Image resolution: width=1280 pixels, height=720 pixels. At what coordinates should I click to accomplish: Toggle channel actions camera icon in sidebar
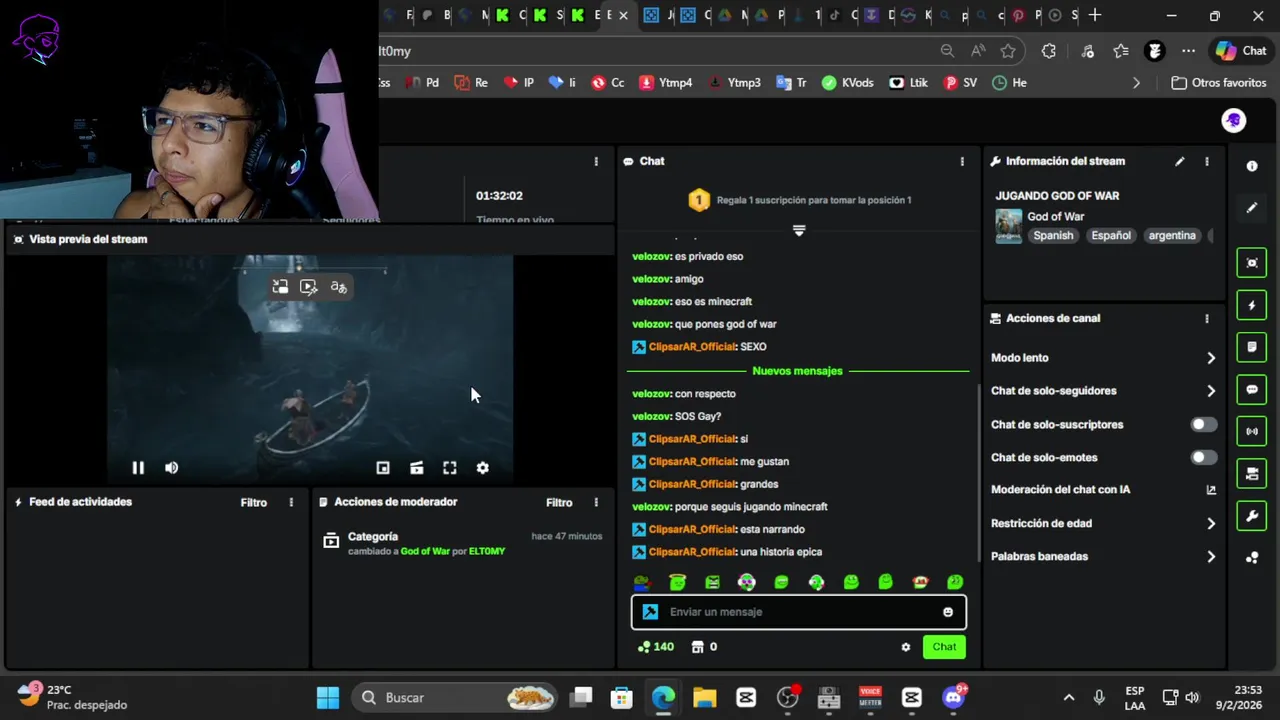[x=1252, y=474]
